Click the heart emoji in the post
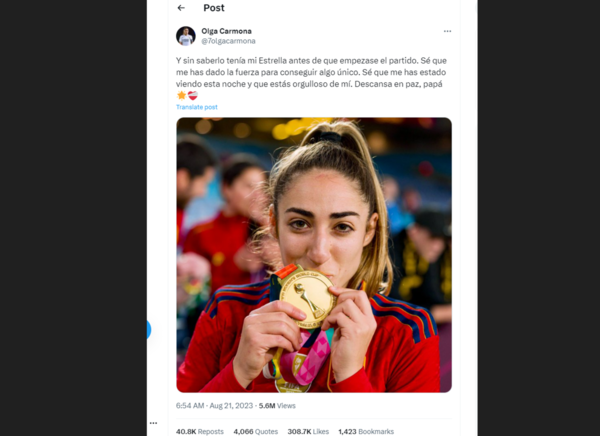600x436 pixels. pos(193,95)
